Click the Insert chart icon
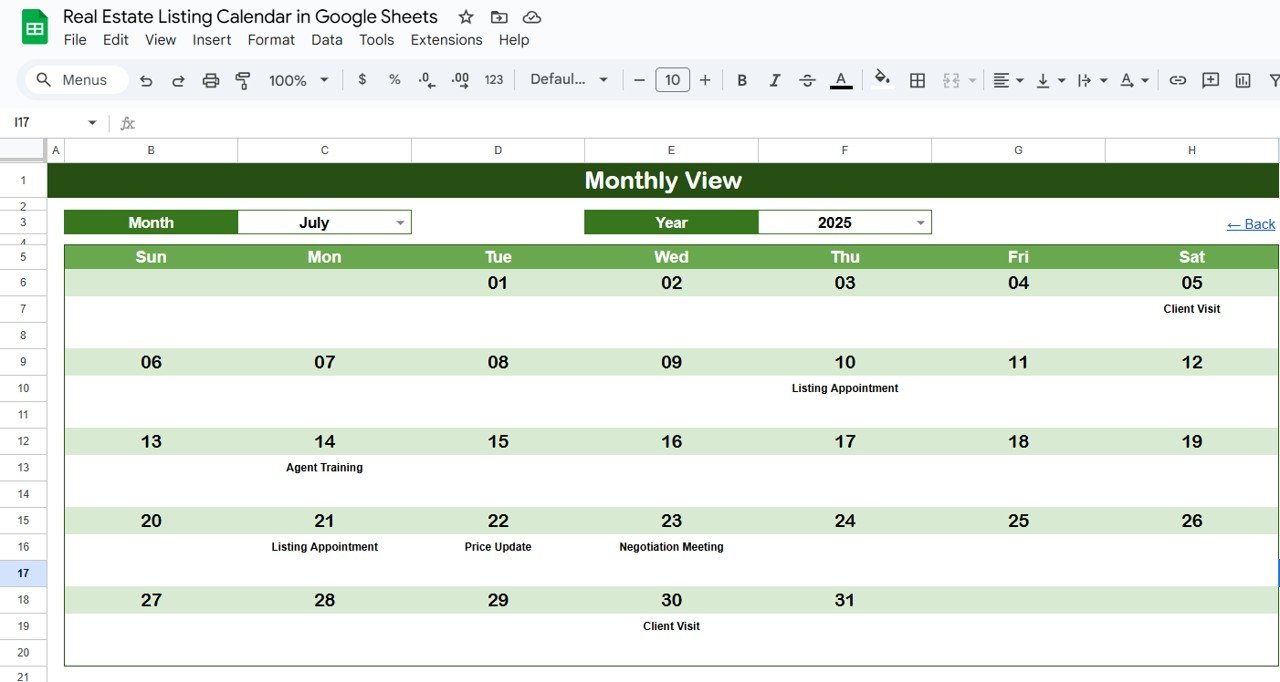Viewport: 1280px width, 682px height. click(1243, 80)
